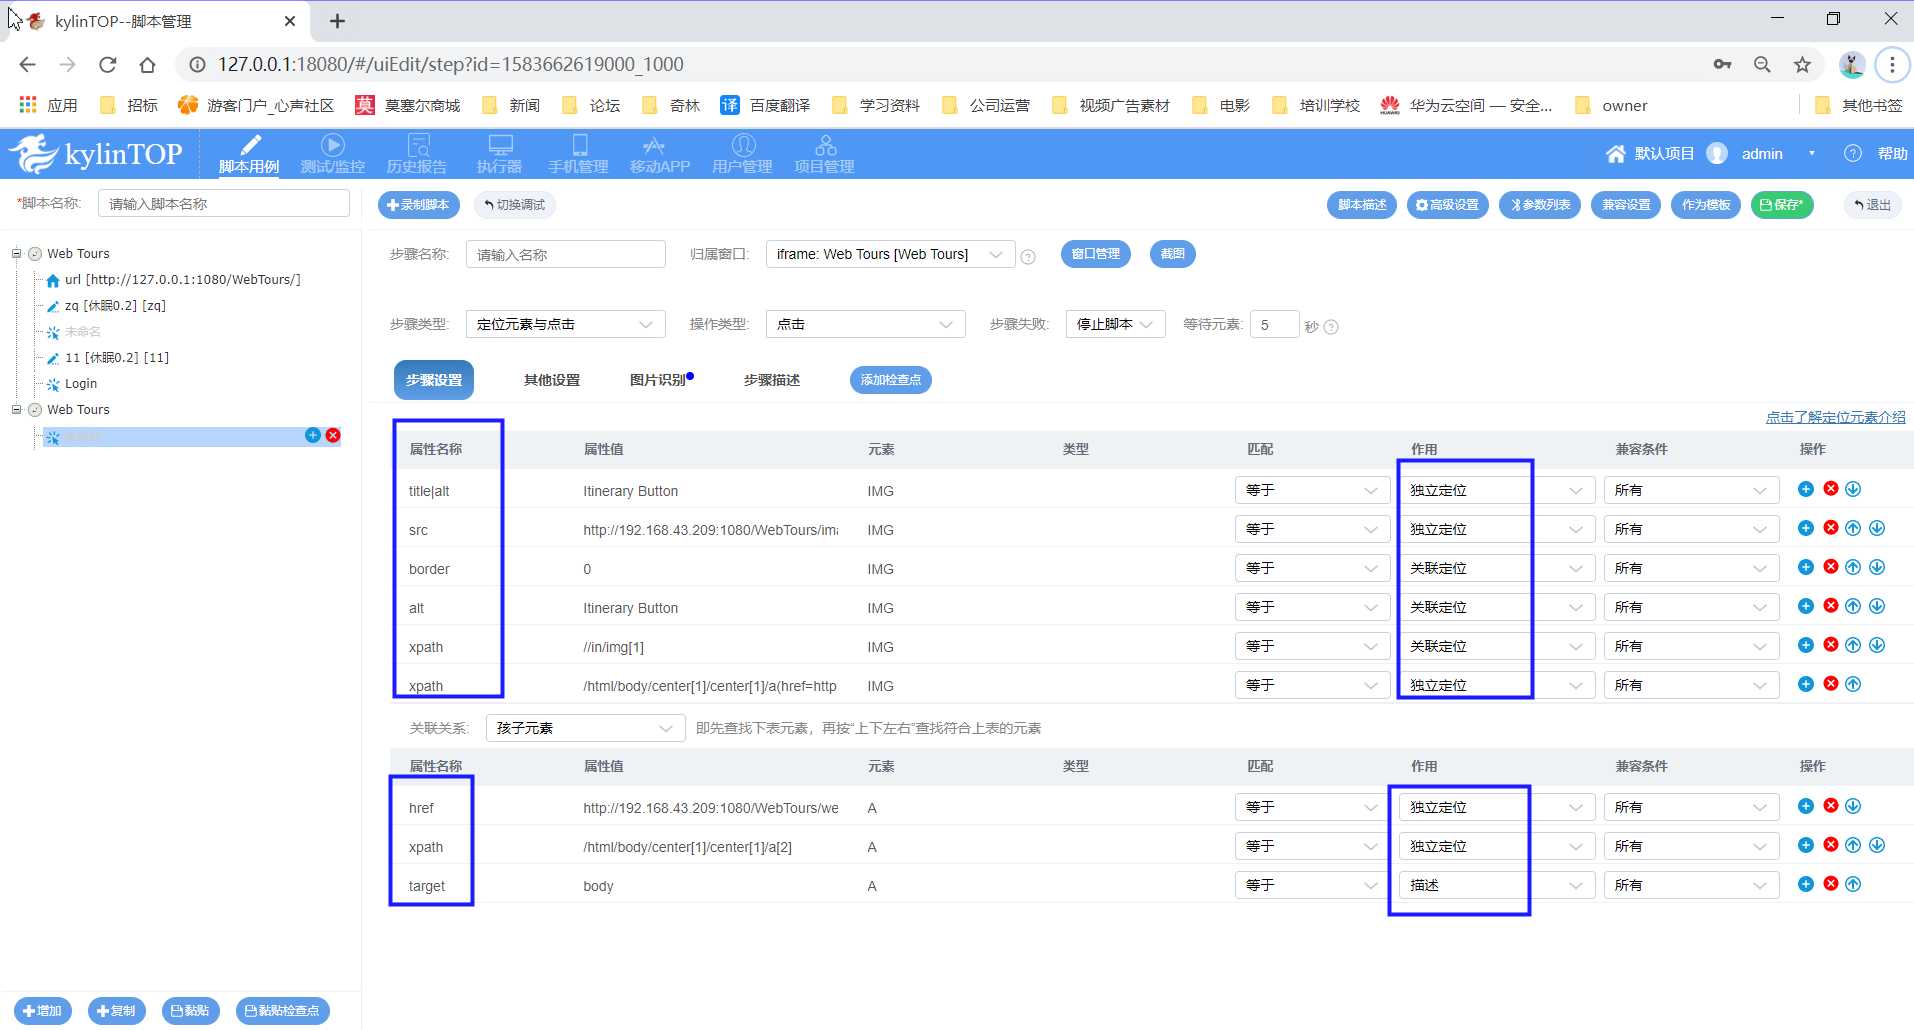Add a row after the title|alt attribute
This screenshot has width=1914, height=1030.
tap(1806, 489)
